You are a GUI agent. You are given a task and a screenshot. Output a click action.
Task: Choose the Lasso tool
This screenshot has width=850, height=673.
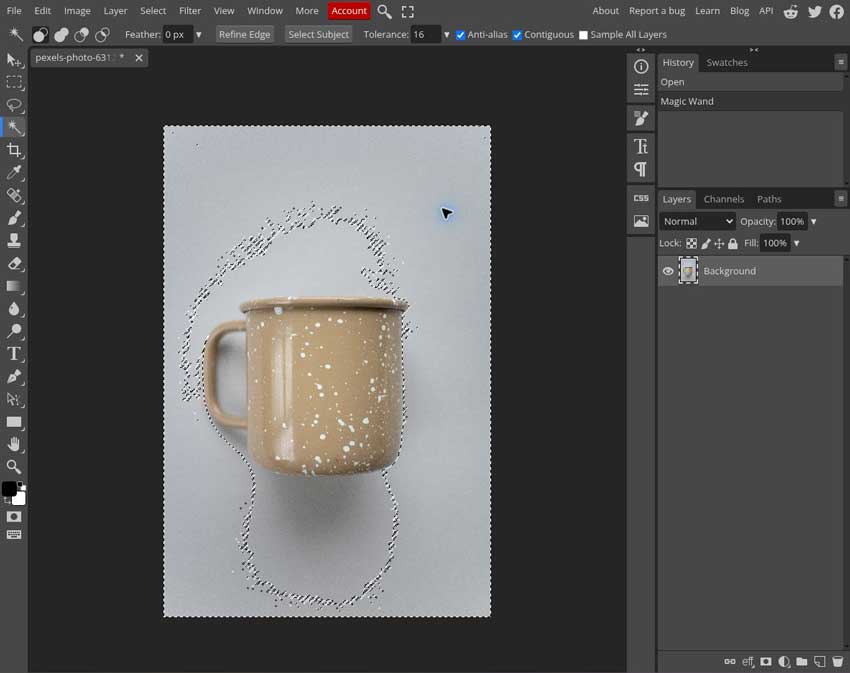[x=14, y=105]
